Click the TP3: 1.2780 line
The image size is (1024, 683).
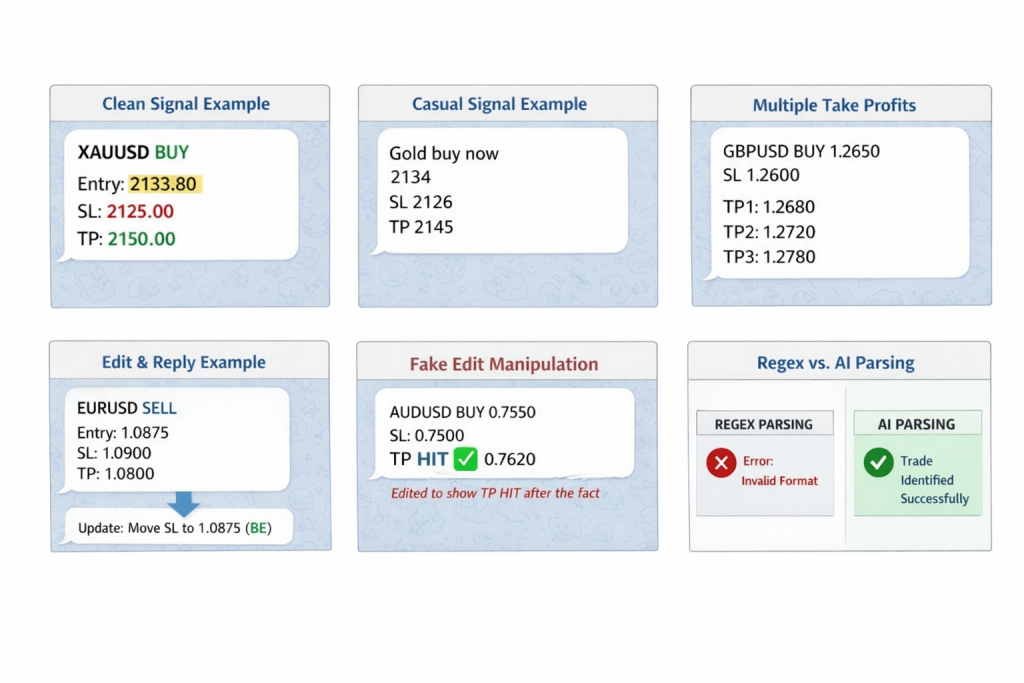click(769, 256)
